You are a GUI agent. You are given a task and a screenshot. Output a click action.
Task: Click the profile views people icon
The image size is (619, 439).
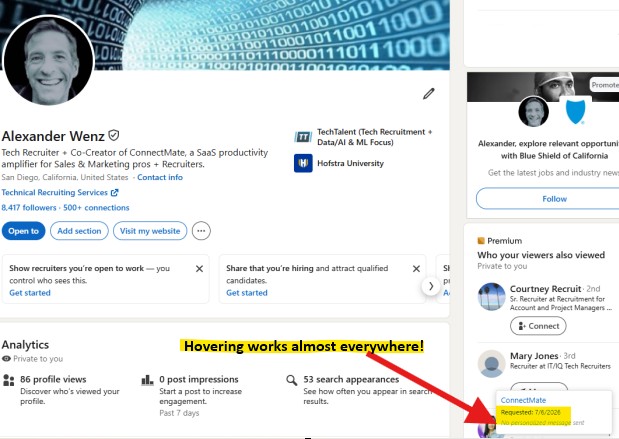point(8,380)
